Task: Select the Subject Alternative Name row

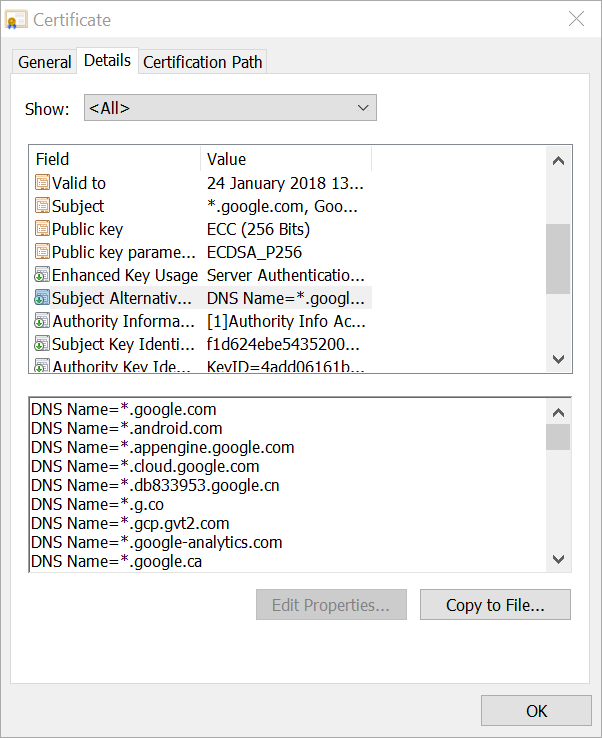Action: point(201,298)
